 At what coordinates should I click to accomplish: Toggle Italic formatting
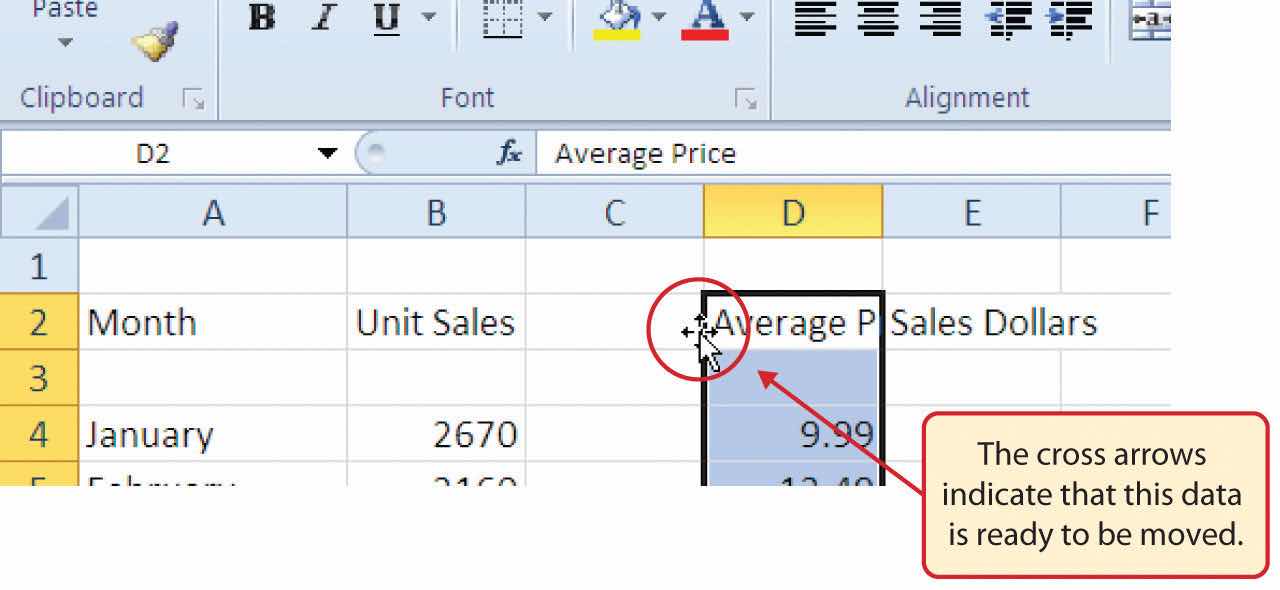click(x=322, y=20)
